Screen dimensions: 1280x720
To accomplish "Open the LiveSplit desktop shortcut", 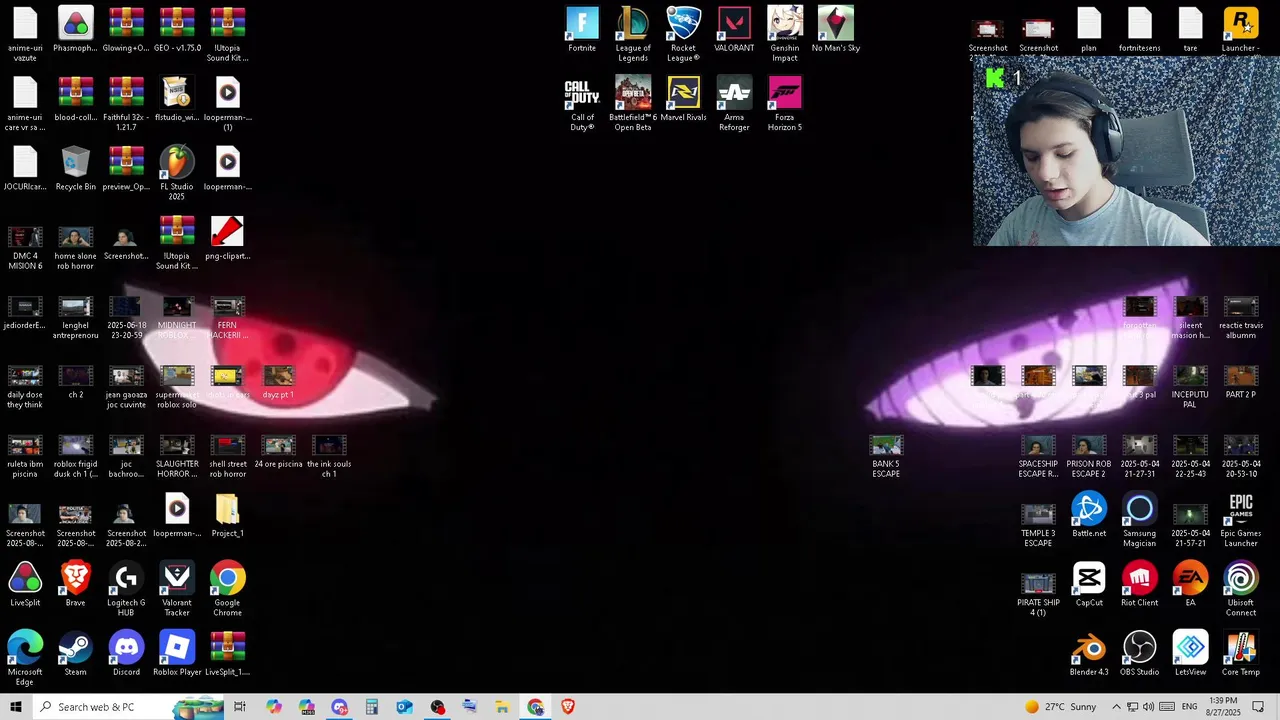I will click(x=25, y=584).
